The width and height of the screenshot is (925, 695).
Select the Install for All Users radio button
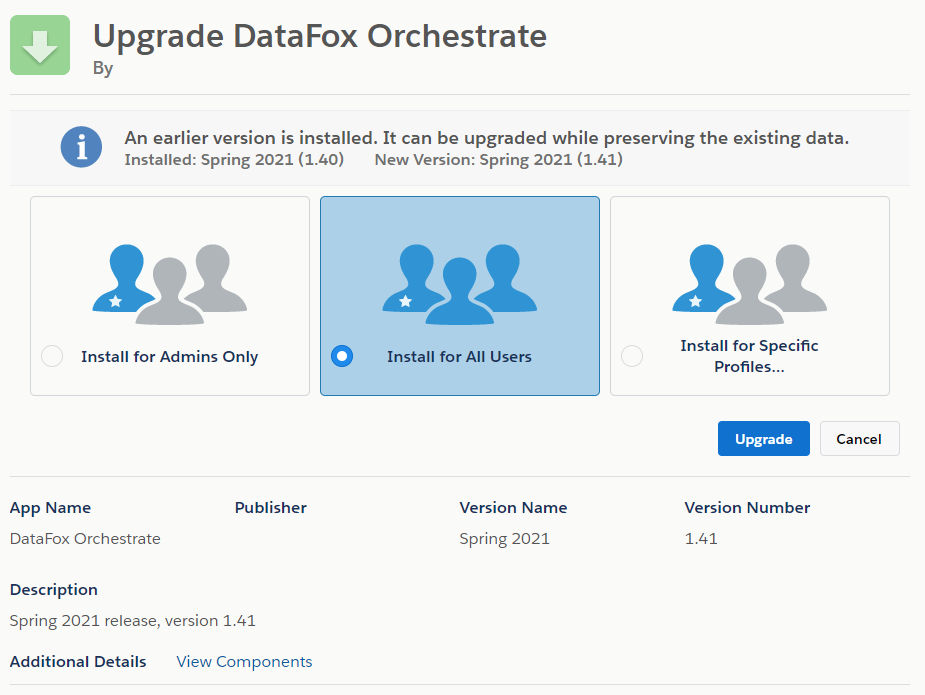coord(342,356)
